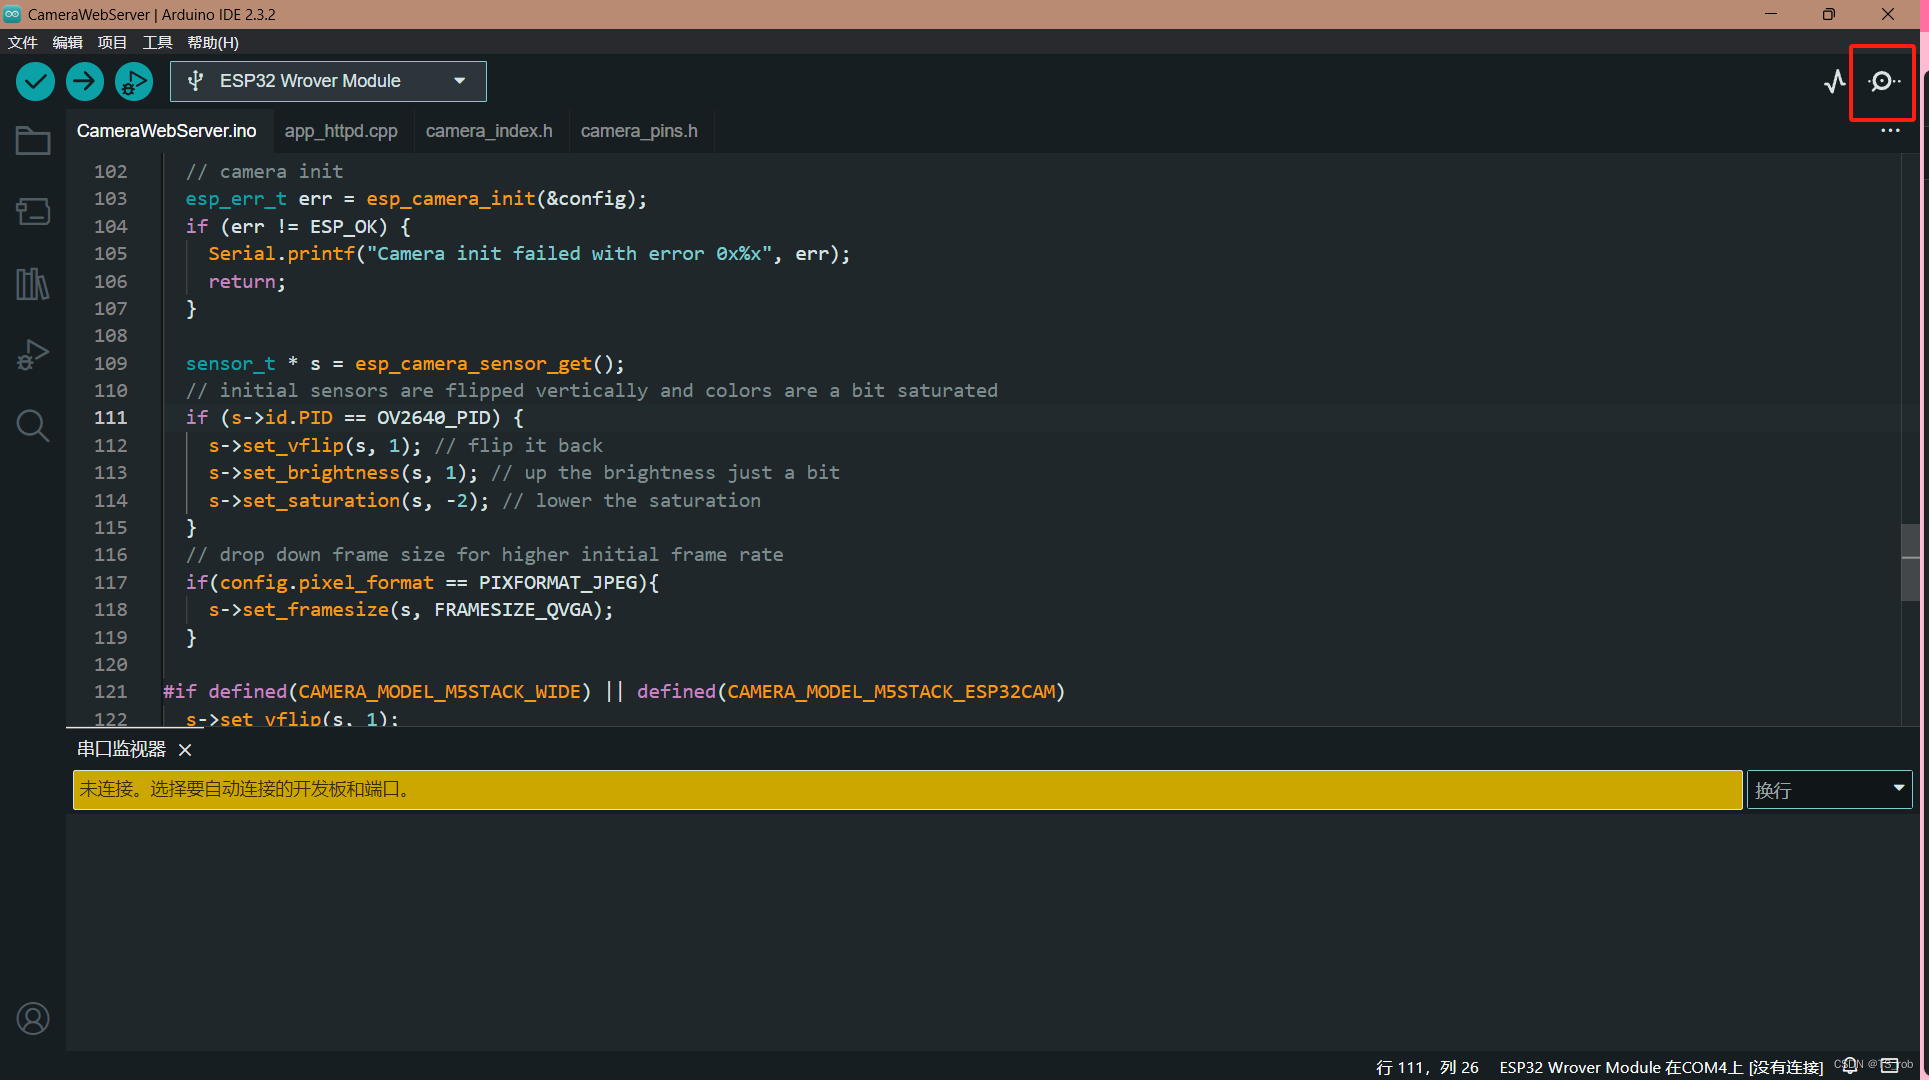Click the Verify checkmark button

[x=35, y=81]
